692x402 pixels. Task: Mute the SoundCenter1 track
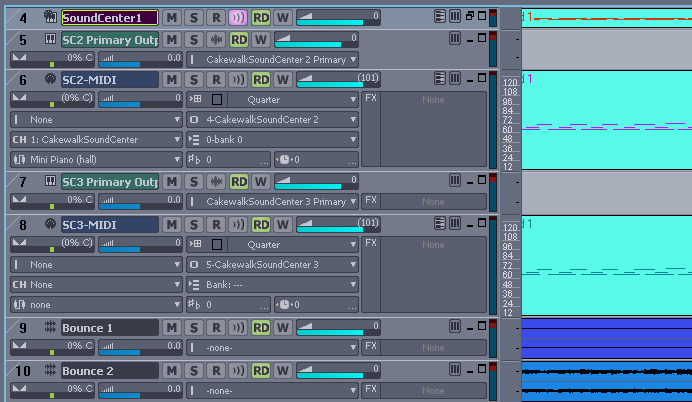[x=171, y=17]
